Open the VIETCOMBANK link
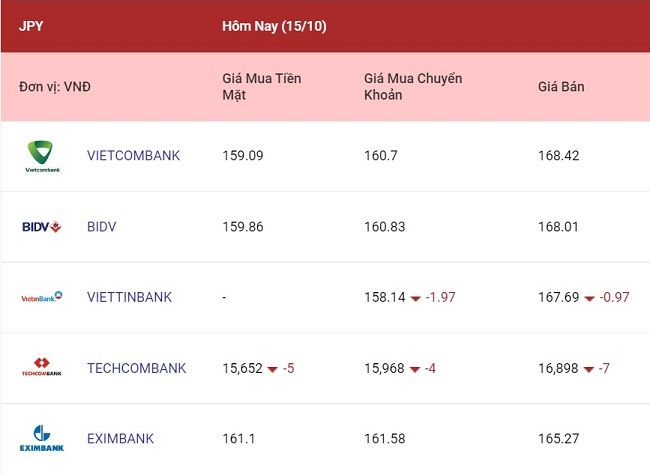The width and height of the screenshot is (650, 474). pos(133,156)
